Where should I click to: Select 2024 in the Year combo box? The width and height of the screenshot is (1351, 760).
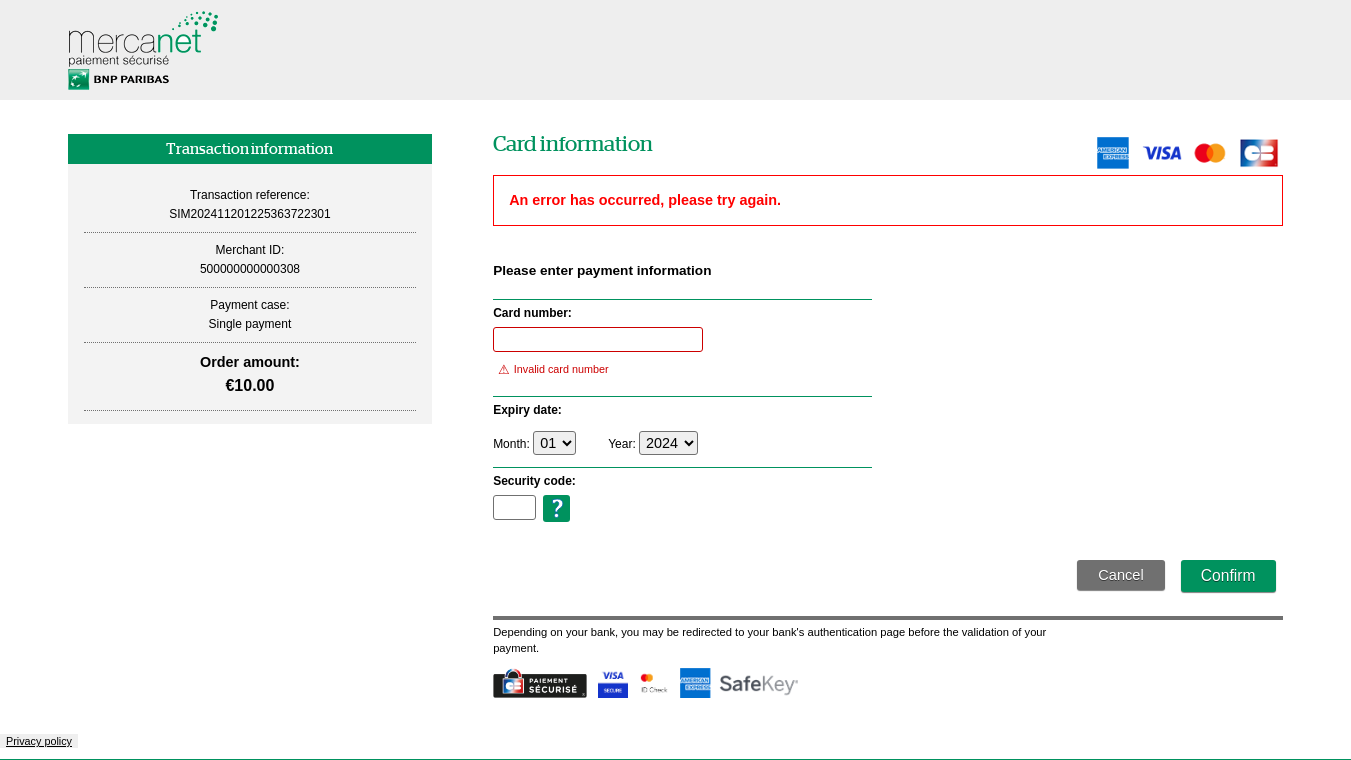668,442
